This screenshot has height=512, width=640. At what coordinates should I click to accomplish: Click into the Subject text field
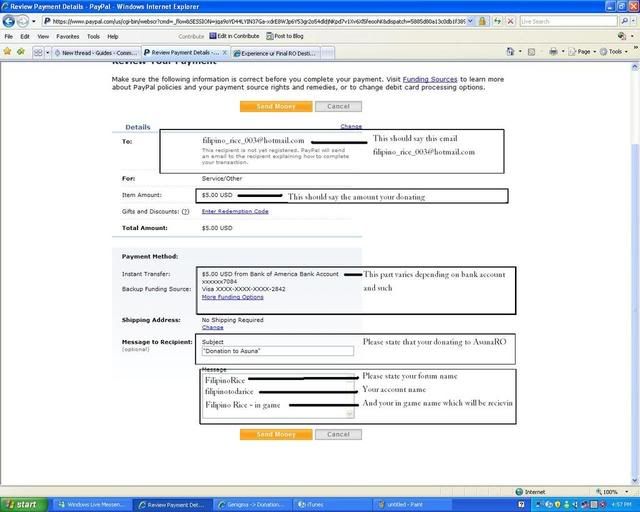[x=278, y=351]
